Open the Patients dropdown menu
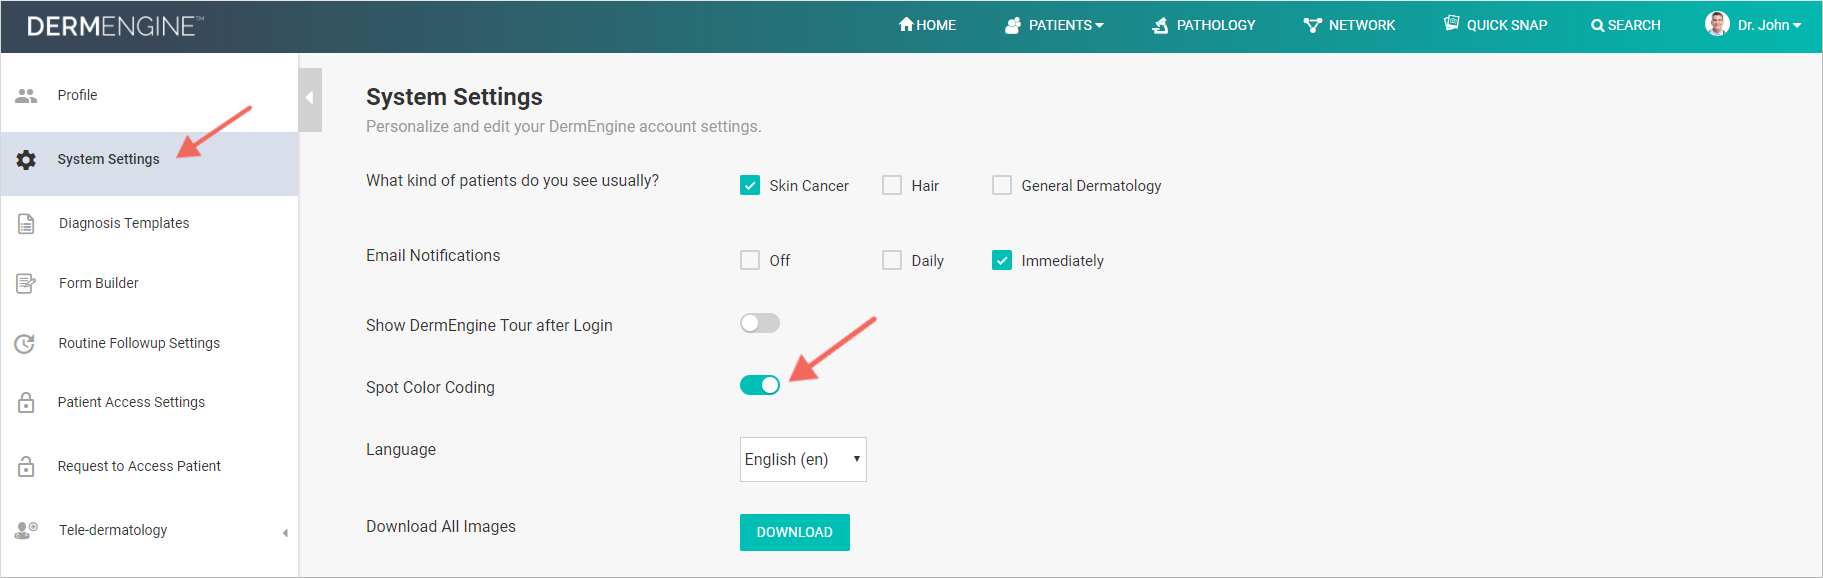Image resolution: width=1823 pixels, height=578 pixels. (1055, 25)
